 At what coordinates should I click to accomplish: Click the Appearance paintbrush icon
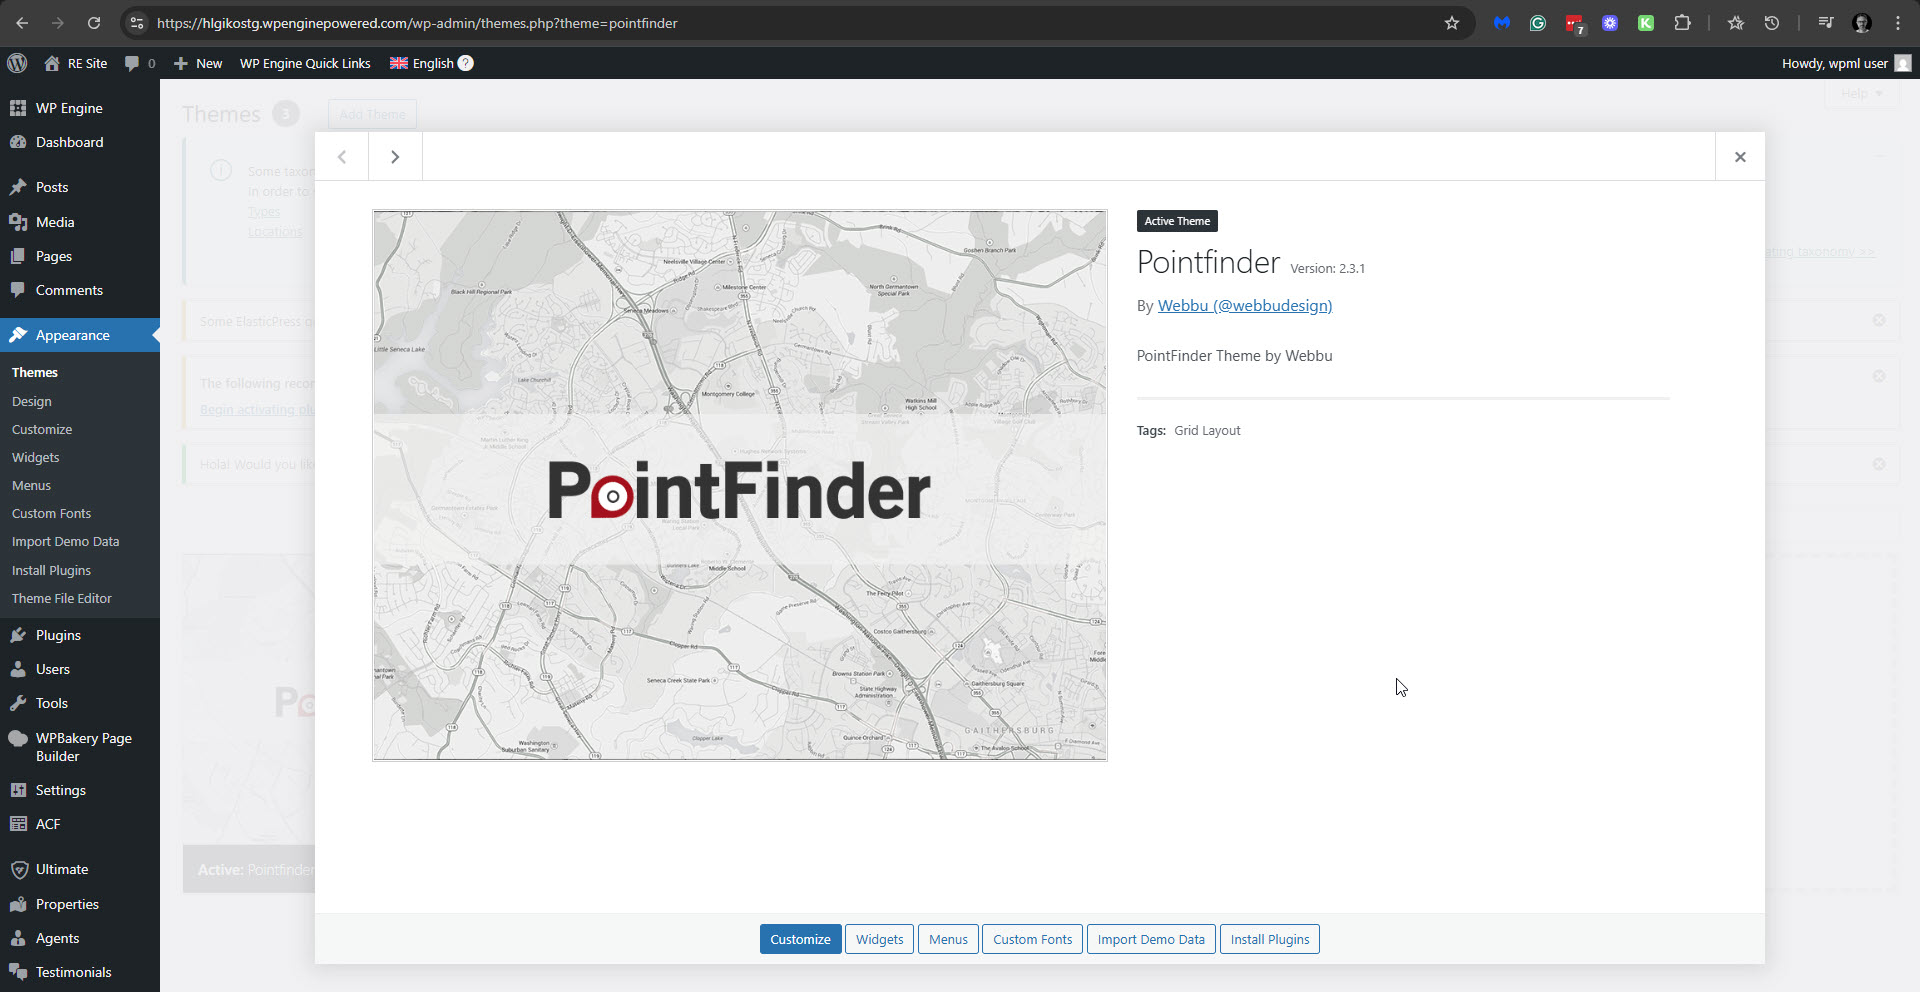click(18, 335)
